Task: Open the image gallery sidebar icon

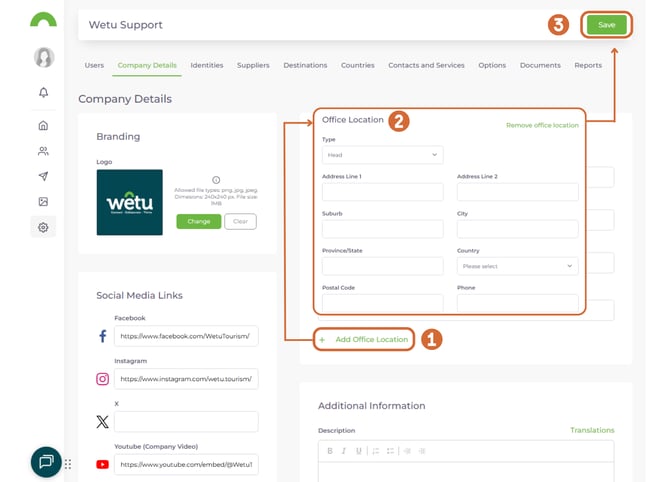Action: tap(43, 202)
